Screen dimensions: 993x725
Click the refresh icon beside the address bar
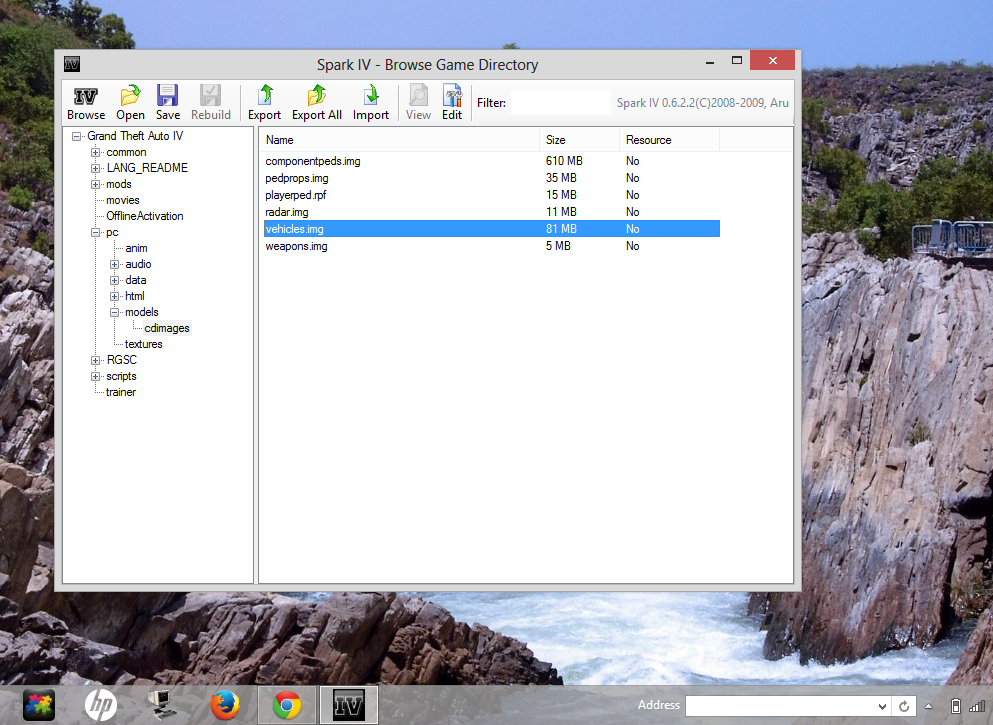903,705
